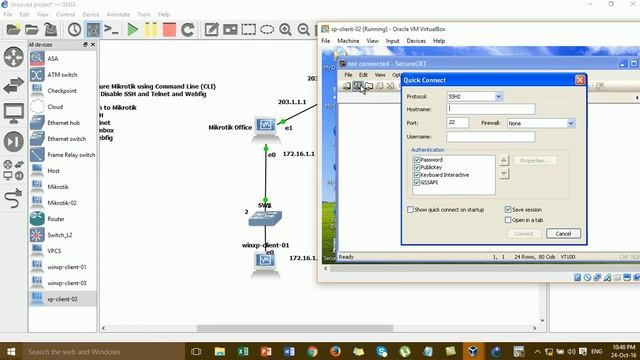Select ATM switch in devices list
The height and width of the screenshot is (360, 640).
pyautogui.click(x=62, y=75)
